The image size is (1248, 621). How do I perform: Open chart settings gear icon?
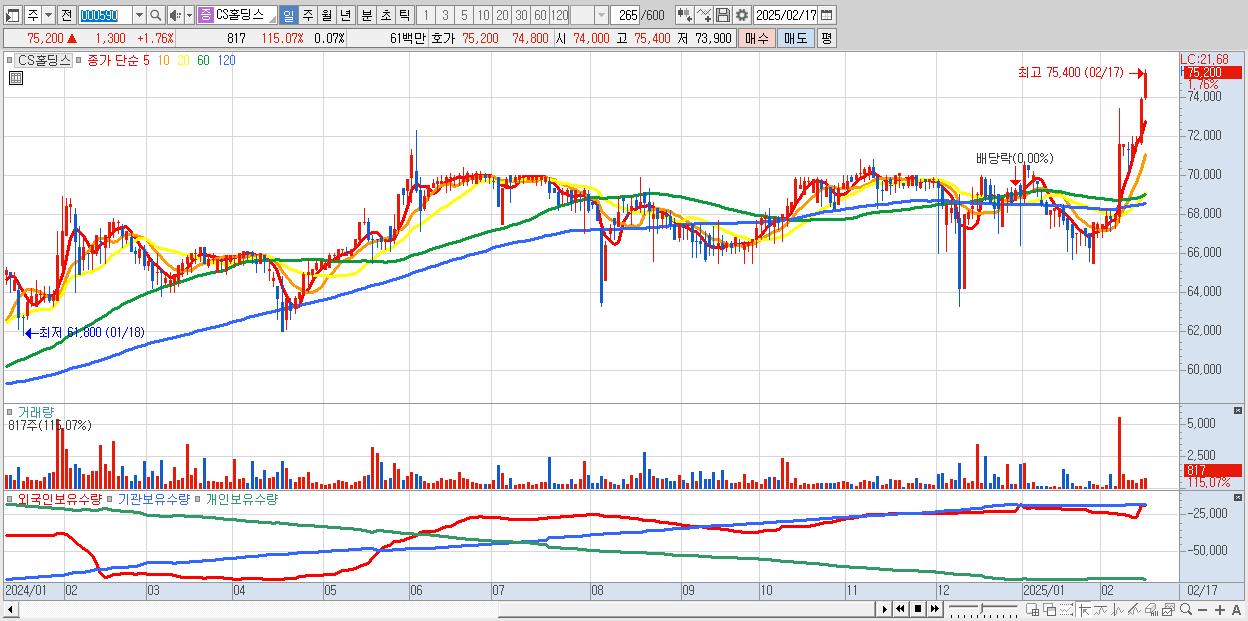pyautogui.click(x=742, y=16)
